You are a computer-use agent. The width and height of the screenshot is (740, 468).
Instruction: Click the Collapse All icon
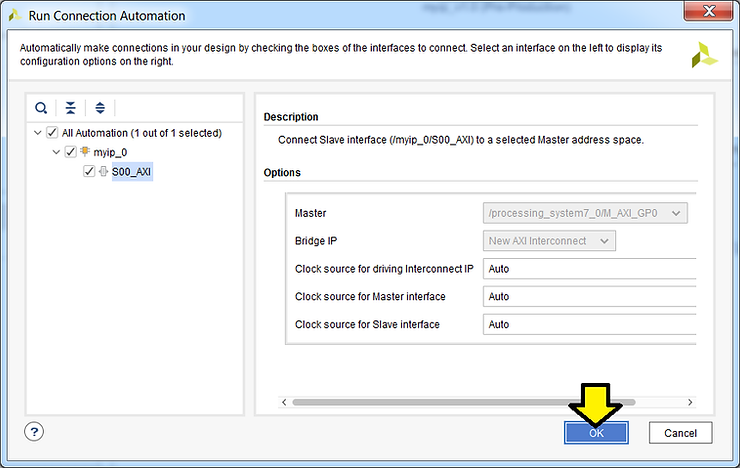(70, 108)
